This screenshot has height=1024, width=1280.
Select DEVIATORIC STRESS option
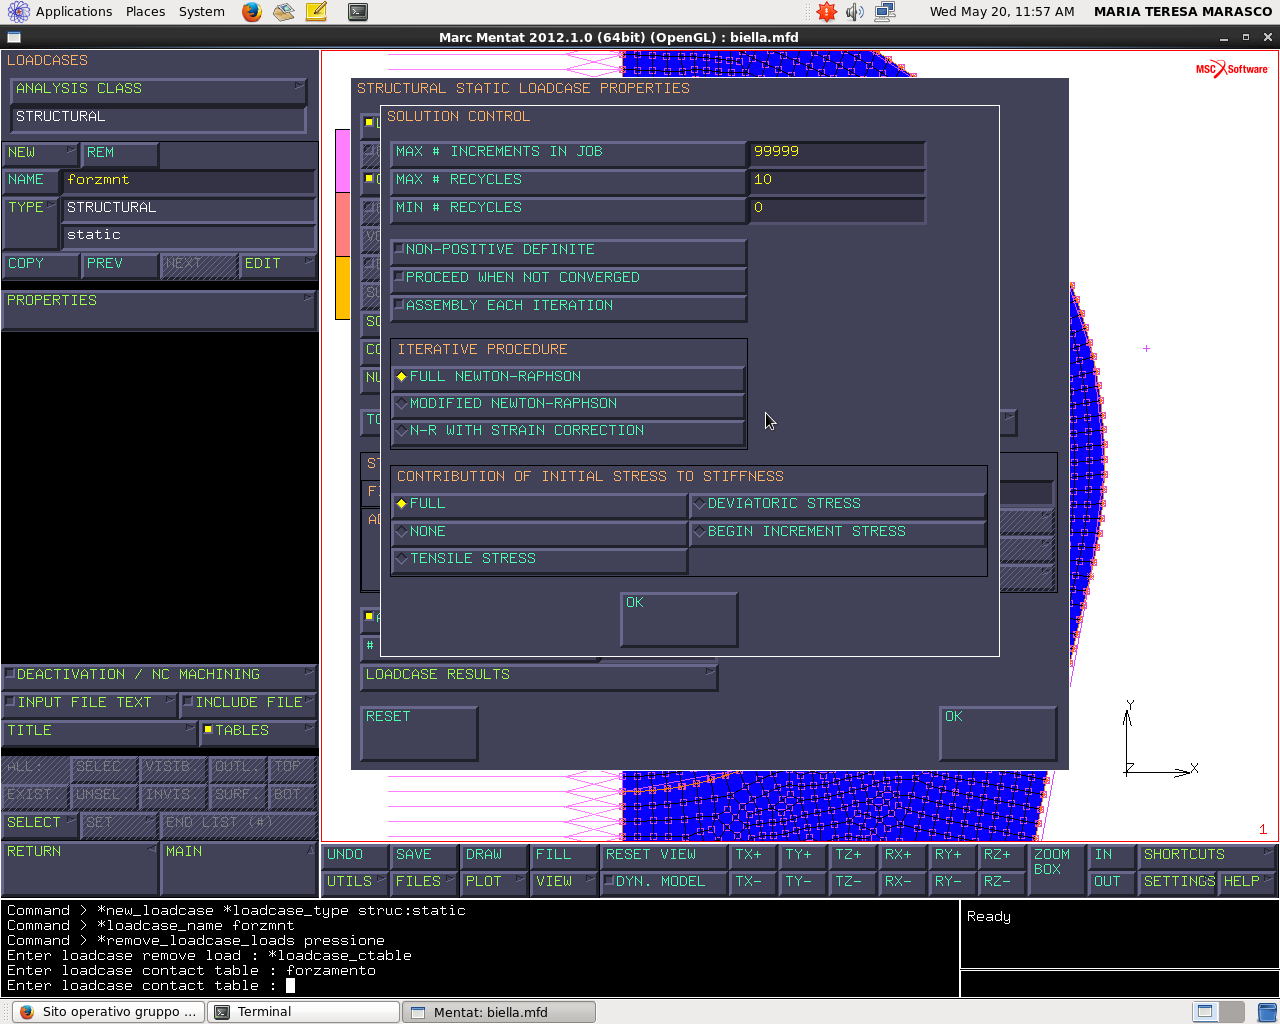point(838,504)
